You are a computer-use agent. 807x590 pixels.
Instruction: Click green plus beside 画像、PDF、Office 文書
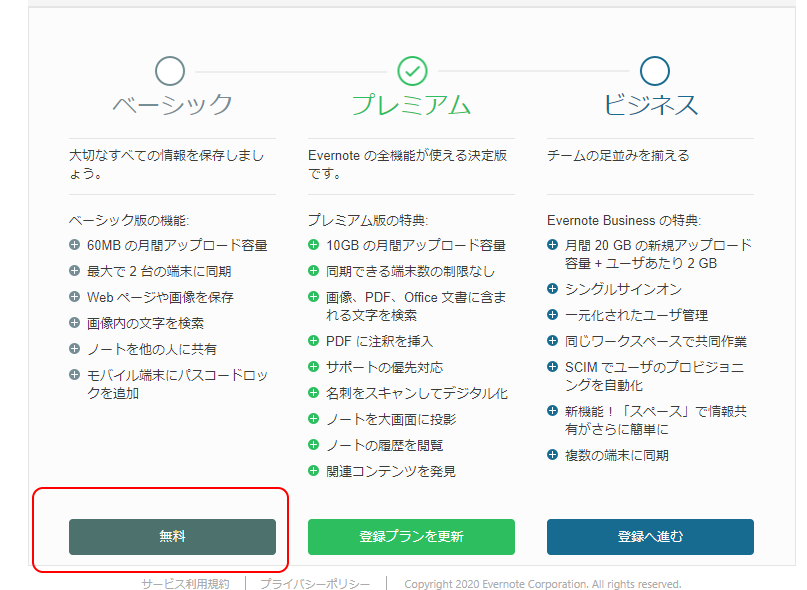pos(313,297)
